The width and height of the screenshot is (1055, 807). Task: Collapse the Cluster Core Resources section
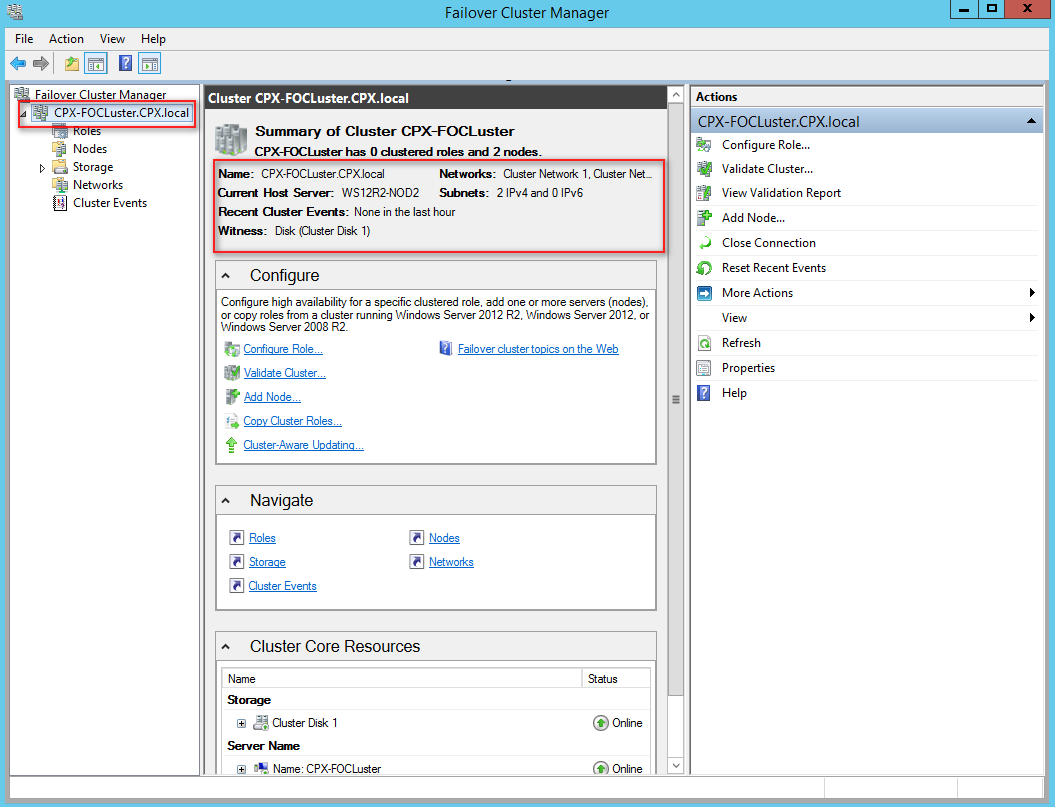coord(226,646)
